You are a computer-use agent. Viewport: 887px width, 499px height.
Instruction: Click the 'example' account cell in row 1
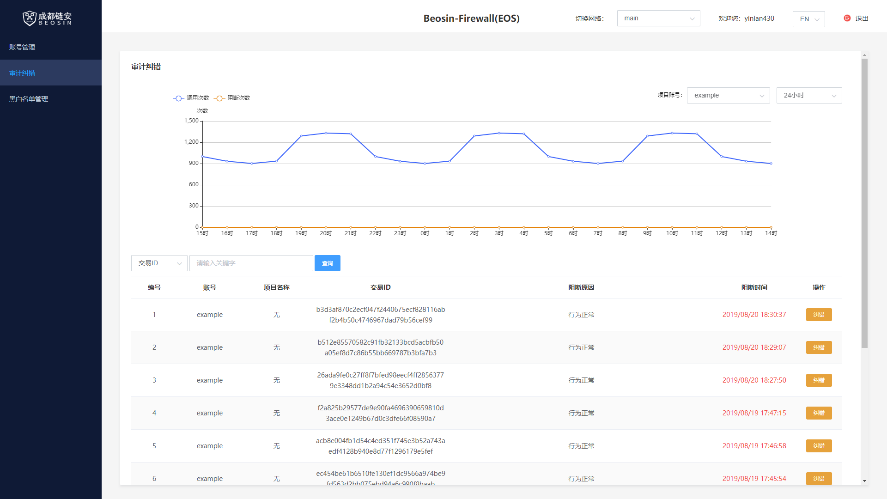[x=209, y=315]
